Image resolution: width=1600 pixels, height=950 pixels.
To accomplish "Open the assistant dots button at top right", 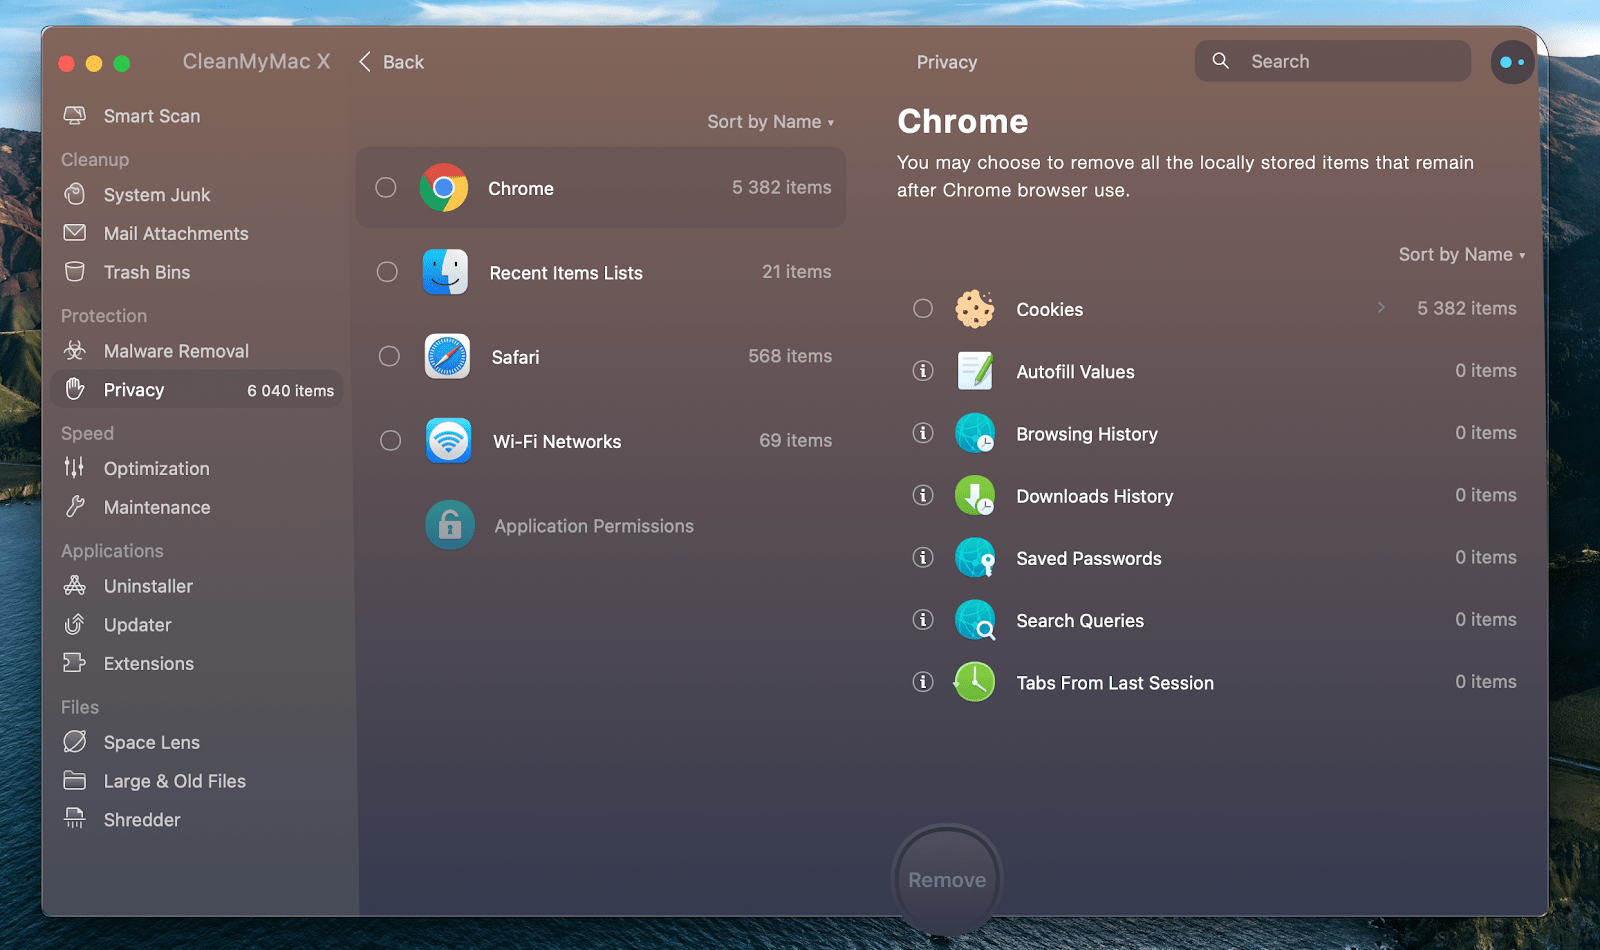I will 1512,62.
